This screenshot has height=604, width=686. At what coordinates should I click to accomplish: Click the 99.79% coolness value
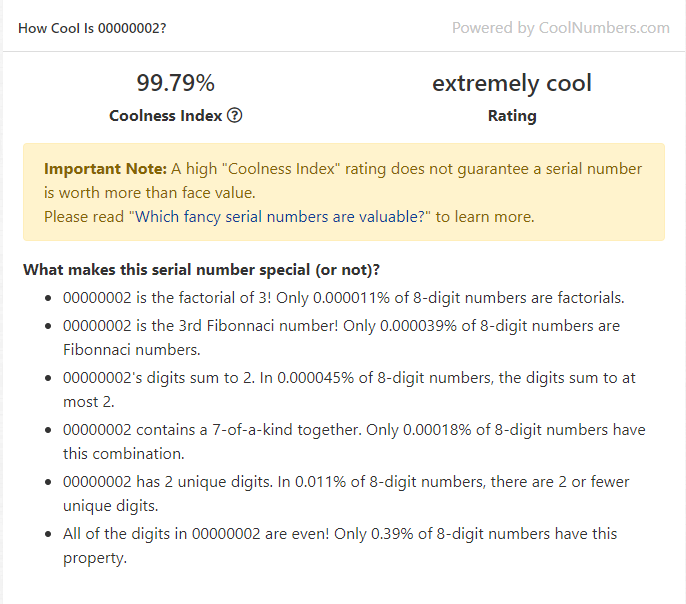175,83
